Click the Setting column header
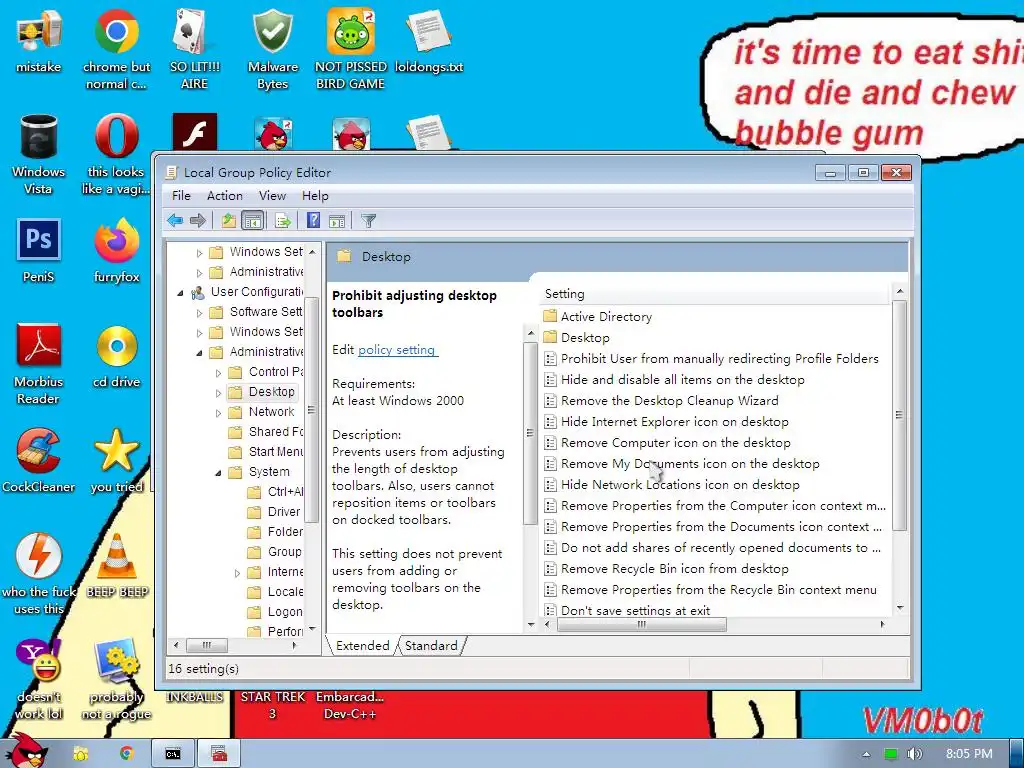Screen dimensions: 1024x768 point(715,294)
